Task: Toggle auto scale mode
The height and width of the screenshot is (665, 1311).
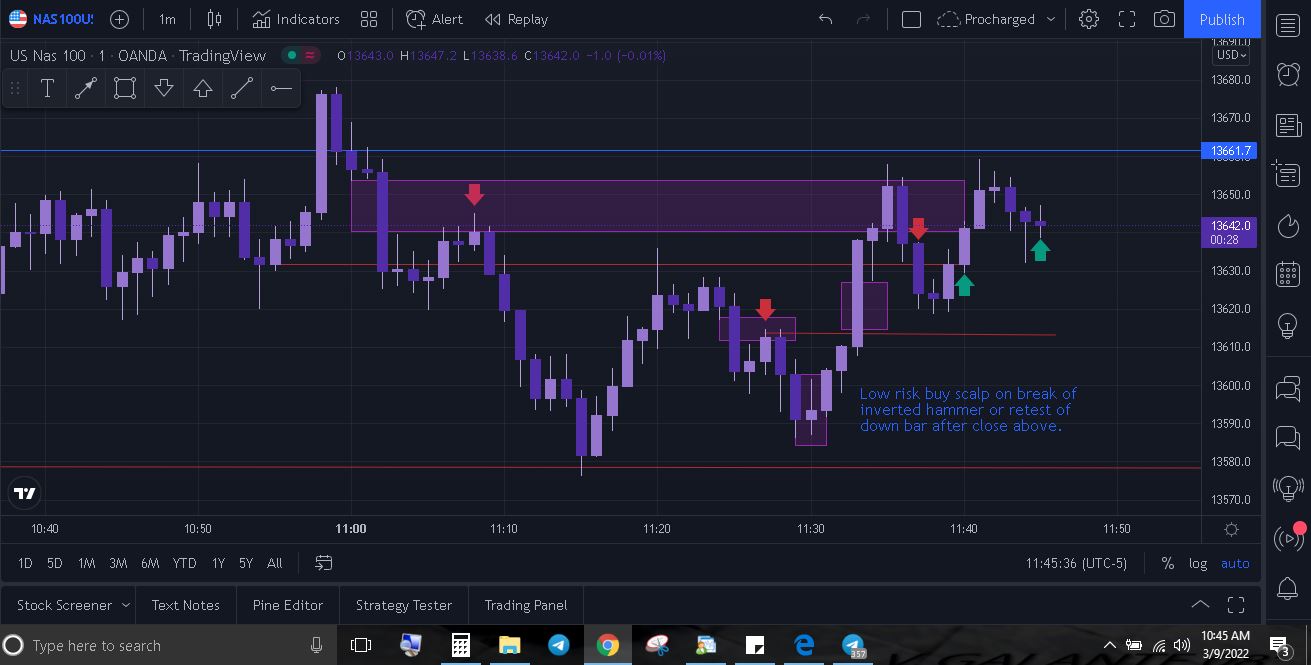Action: (1235, 563)
